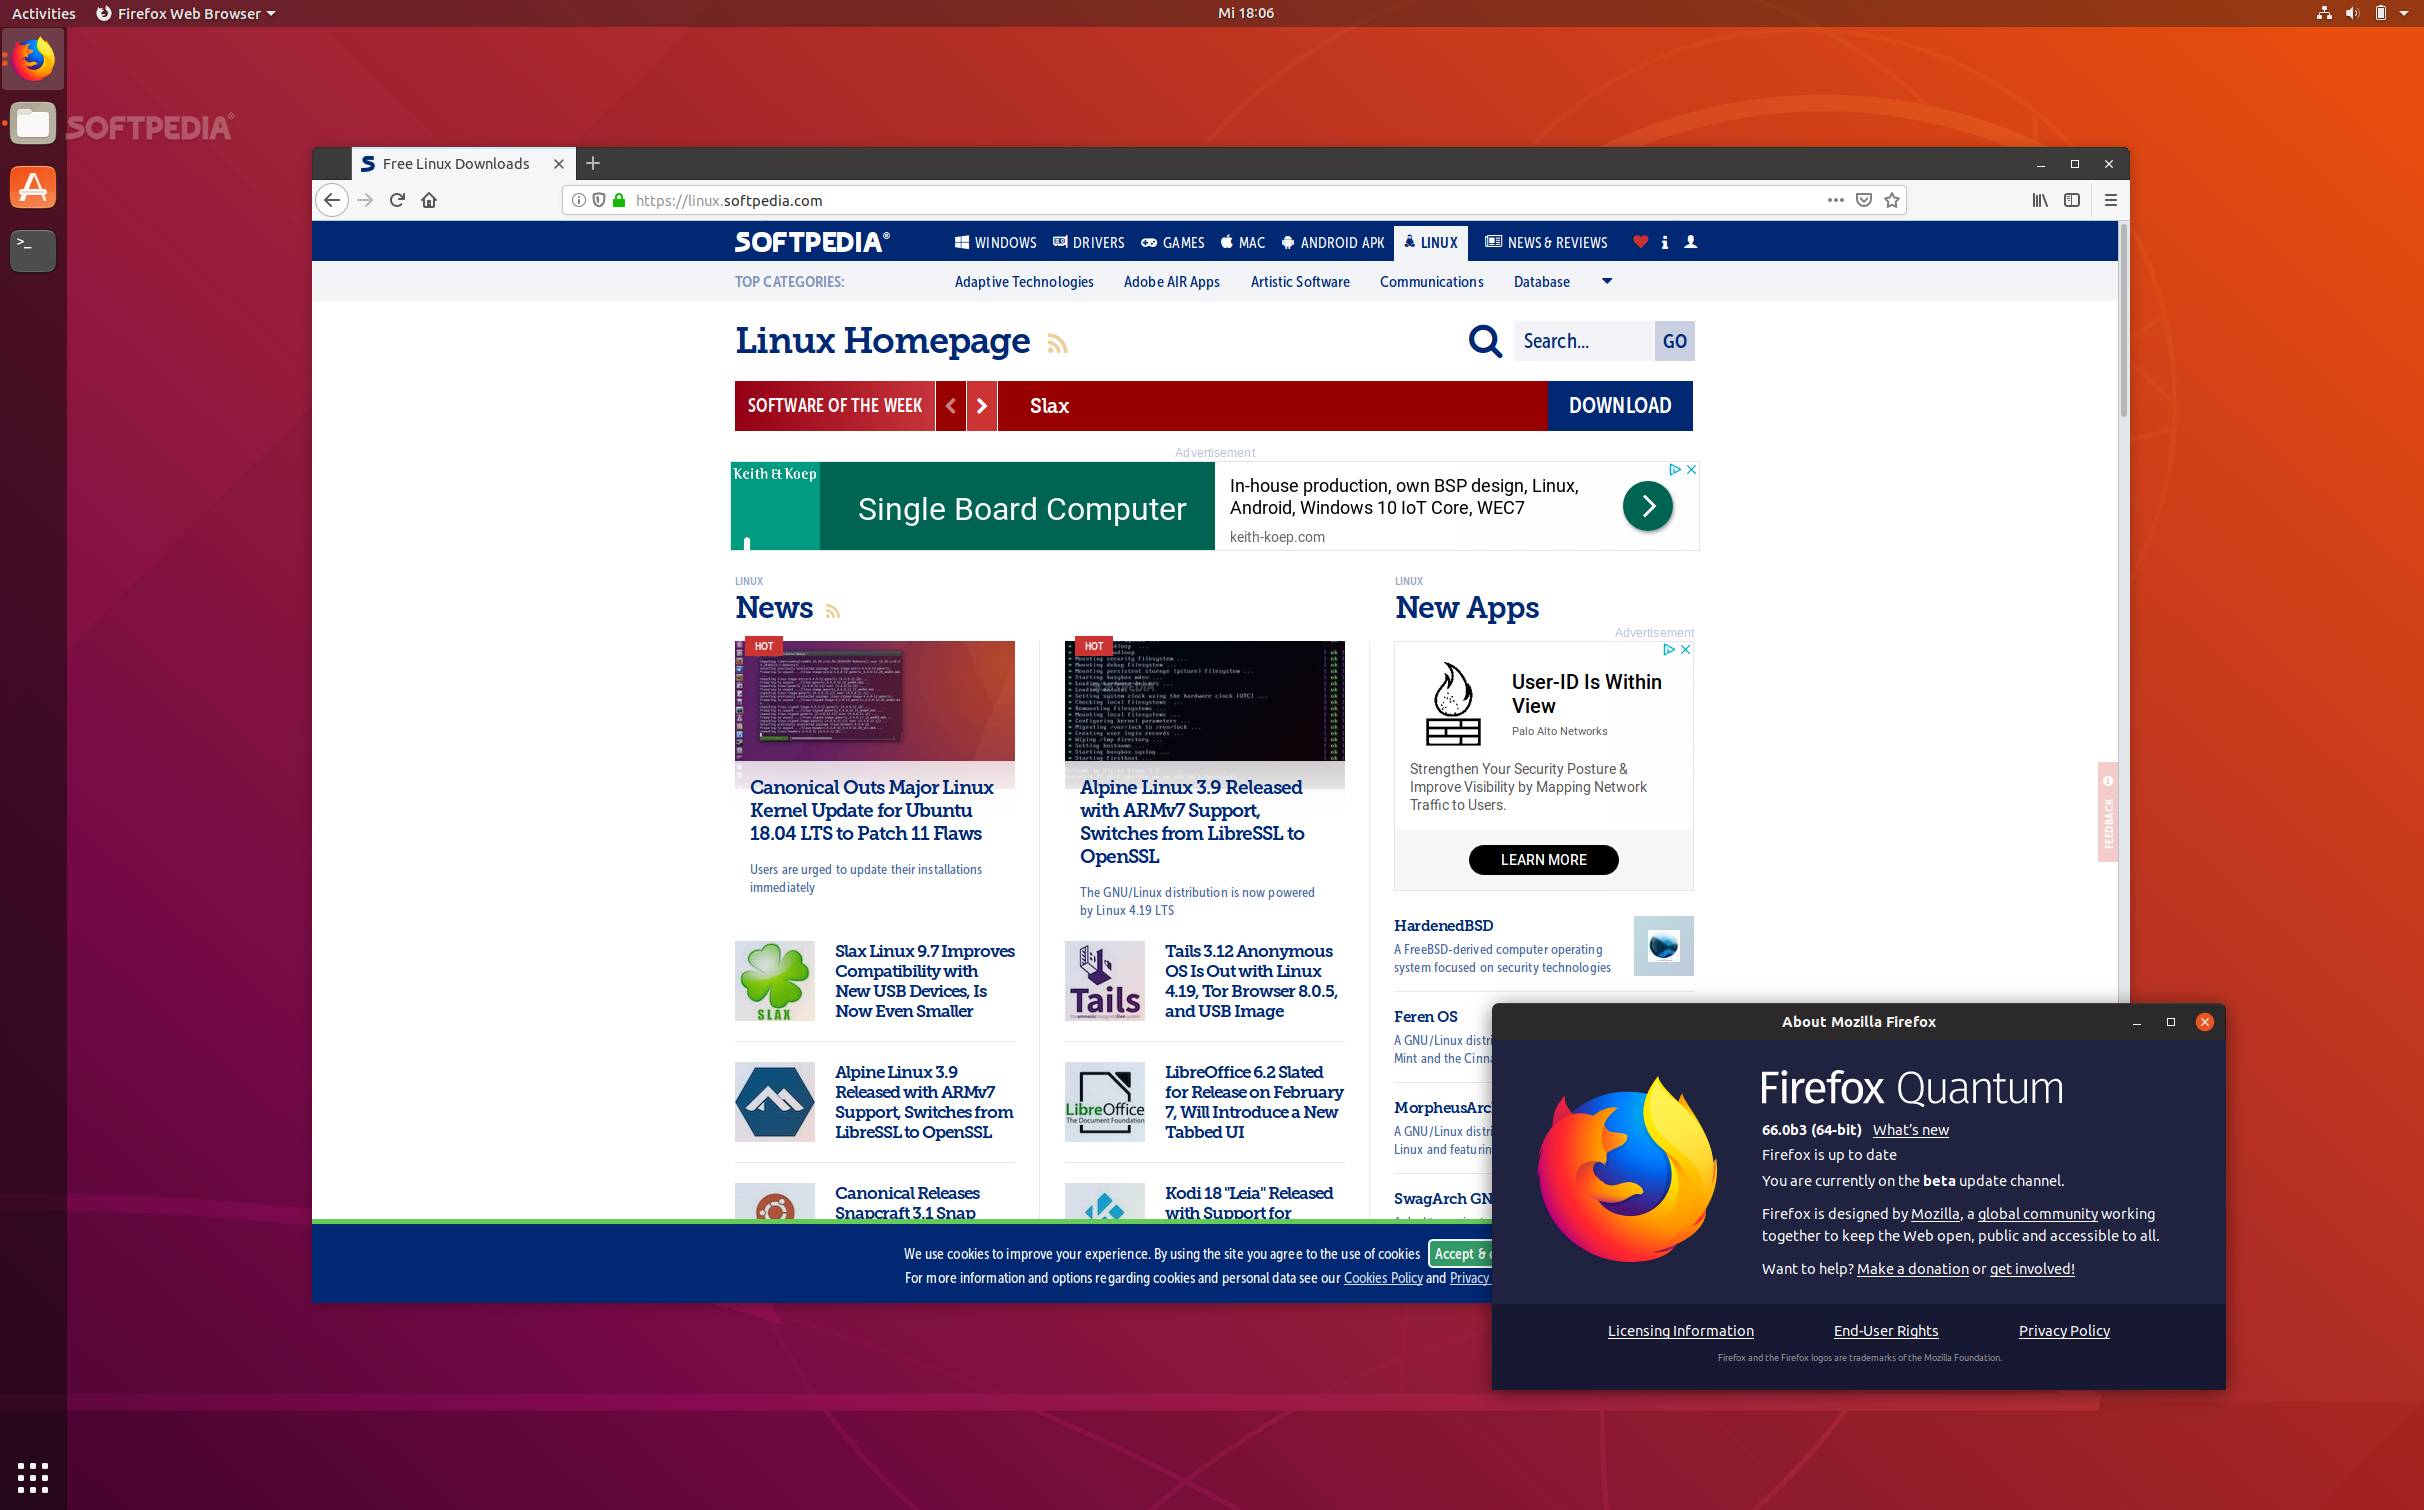The image size is (2424, 1510).
Task: Click the What's new link in Firefox dialog
Action: 1909,1131
